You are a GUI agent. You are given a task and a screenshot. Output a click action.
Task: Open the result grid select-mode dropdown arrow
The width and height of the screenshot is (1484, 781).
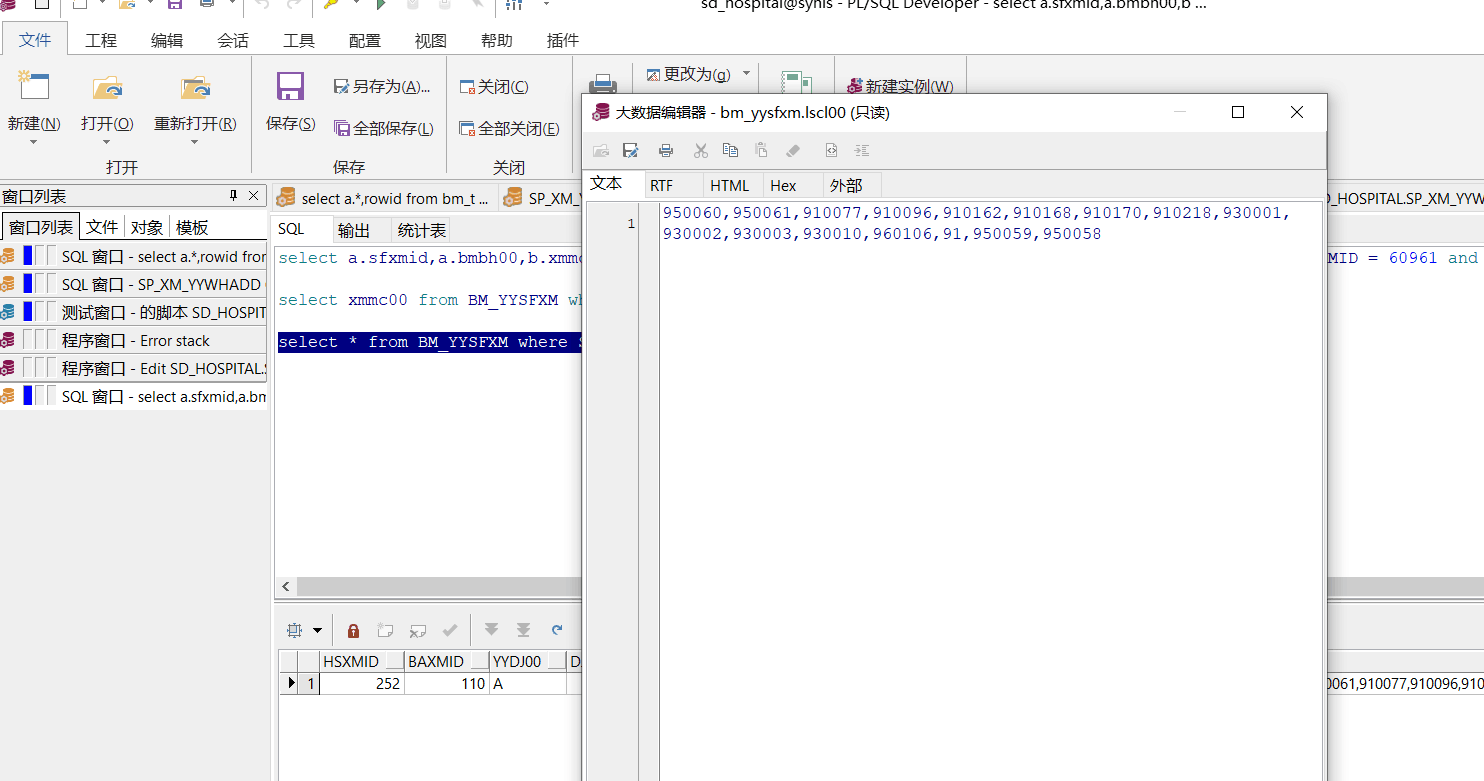tap(318, 631)
